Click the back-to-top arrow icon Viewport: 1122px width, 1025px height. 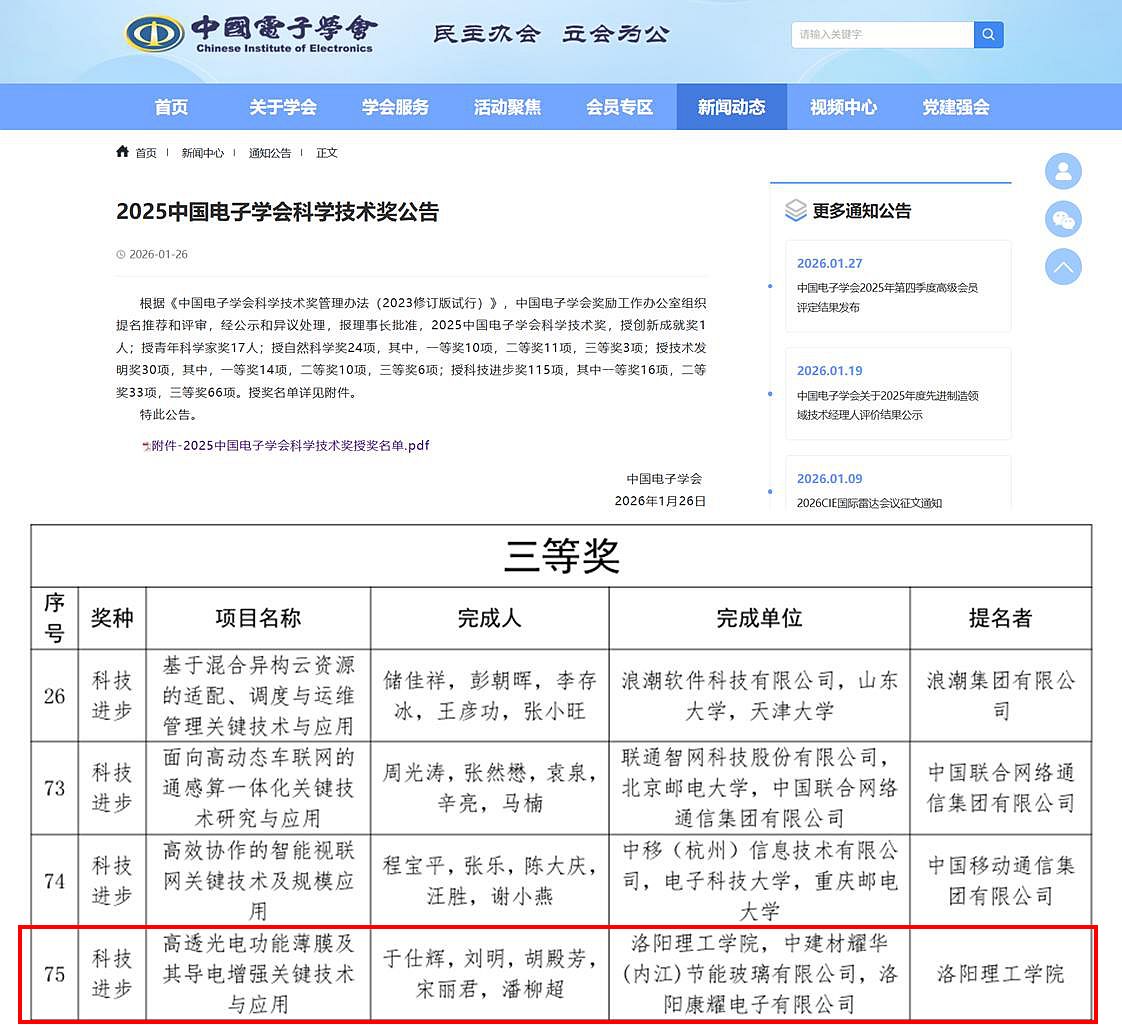point(1063,267)
